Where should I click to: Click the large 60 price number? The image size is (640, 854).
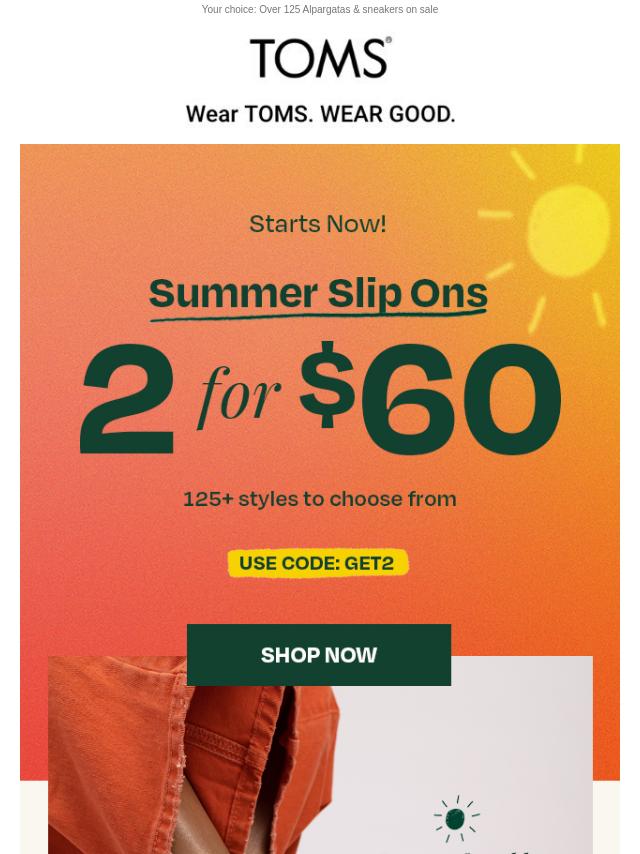461,399
